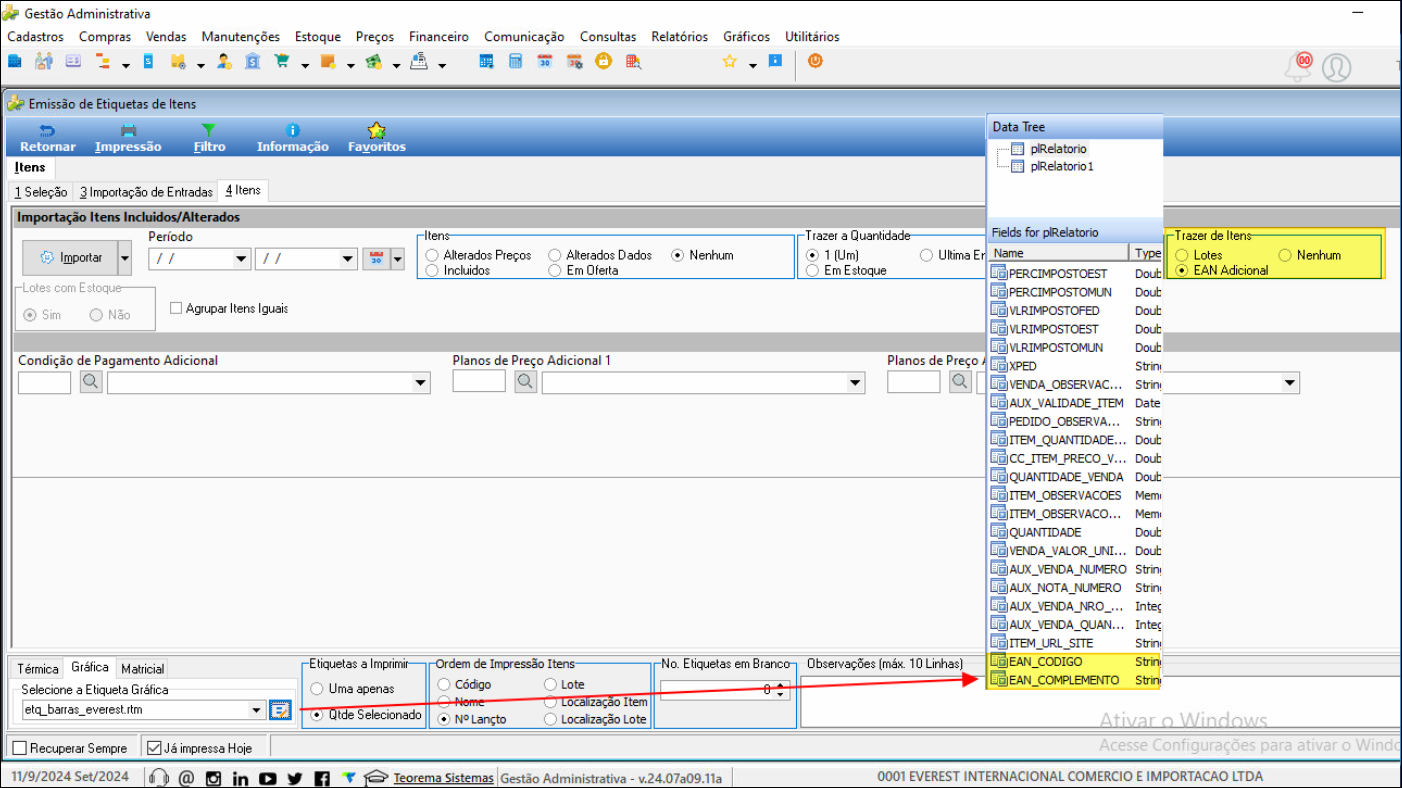Open the second Período date dropdown
The width and height of the screenshot is (1402, 788).
click(348, 259)
